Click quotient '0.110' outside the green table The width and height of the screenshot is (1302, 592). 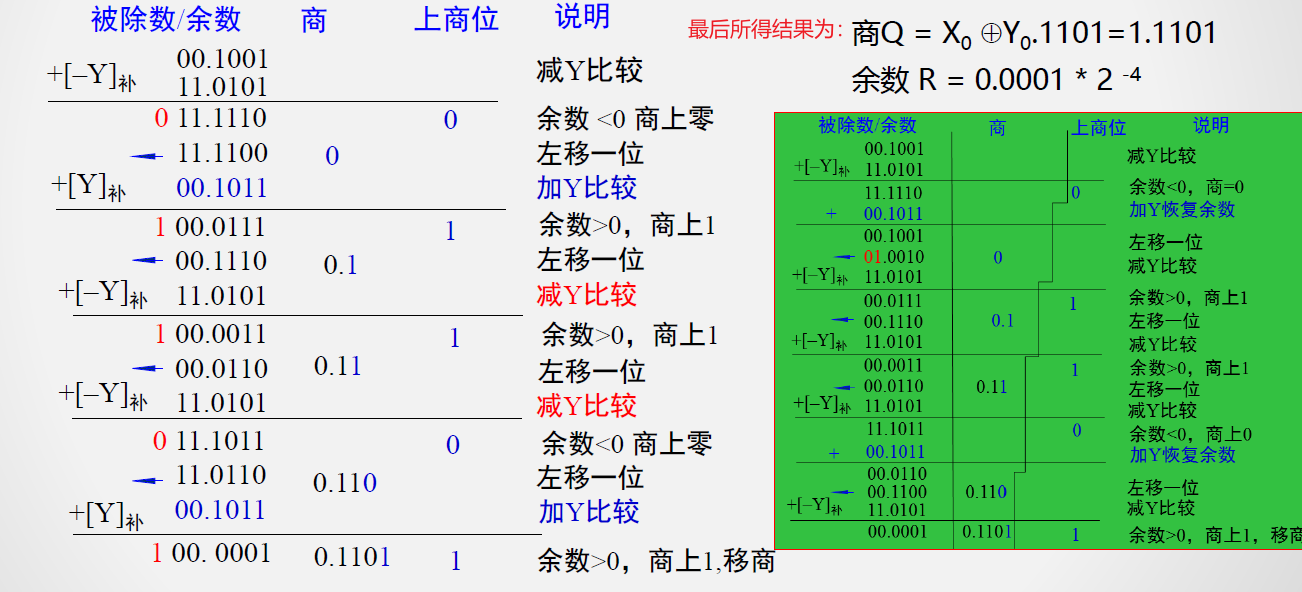[x=345, y=483]
